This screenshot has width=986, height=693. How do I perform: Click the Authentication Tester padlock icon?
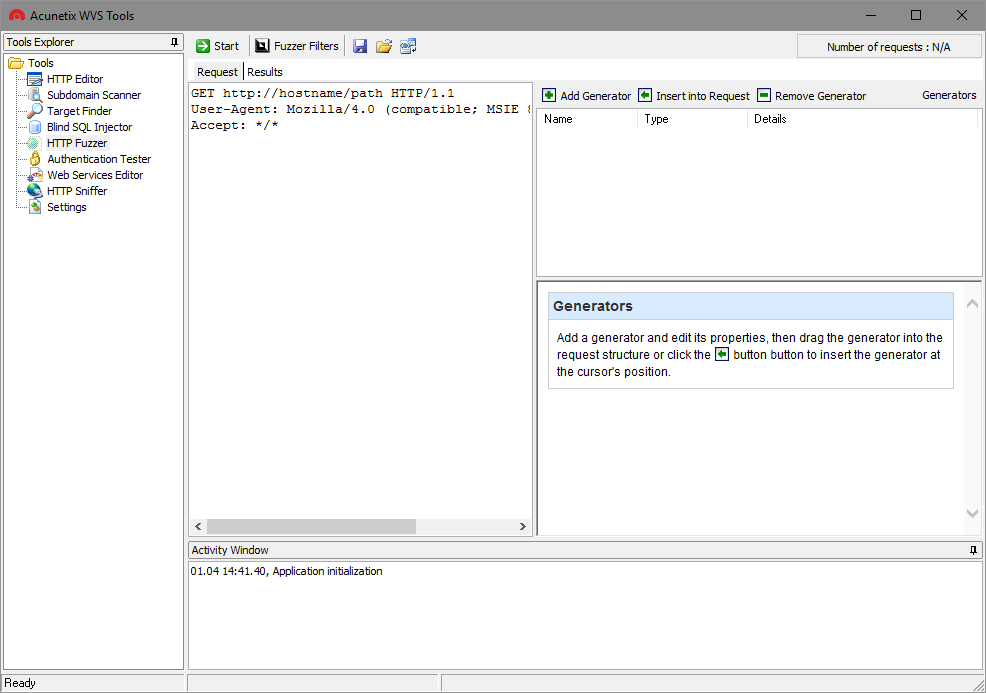coord(35,159)
